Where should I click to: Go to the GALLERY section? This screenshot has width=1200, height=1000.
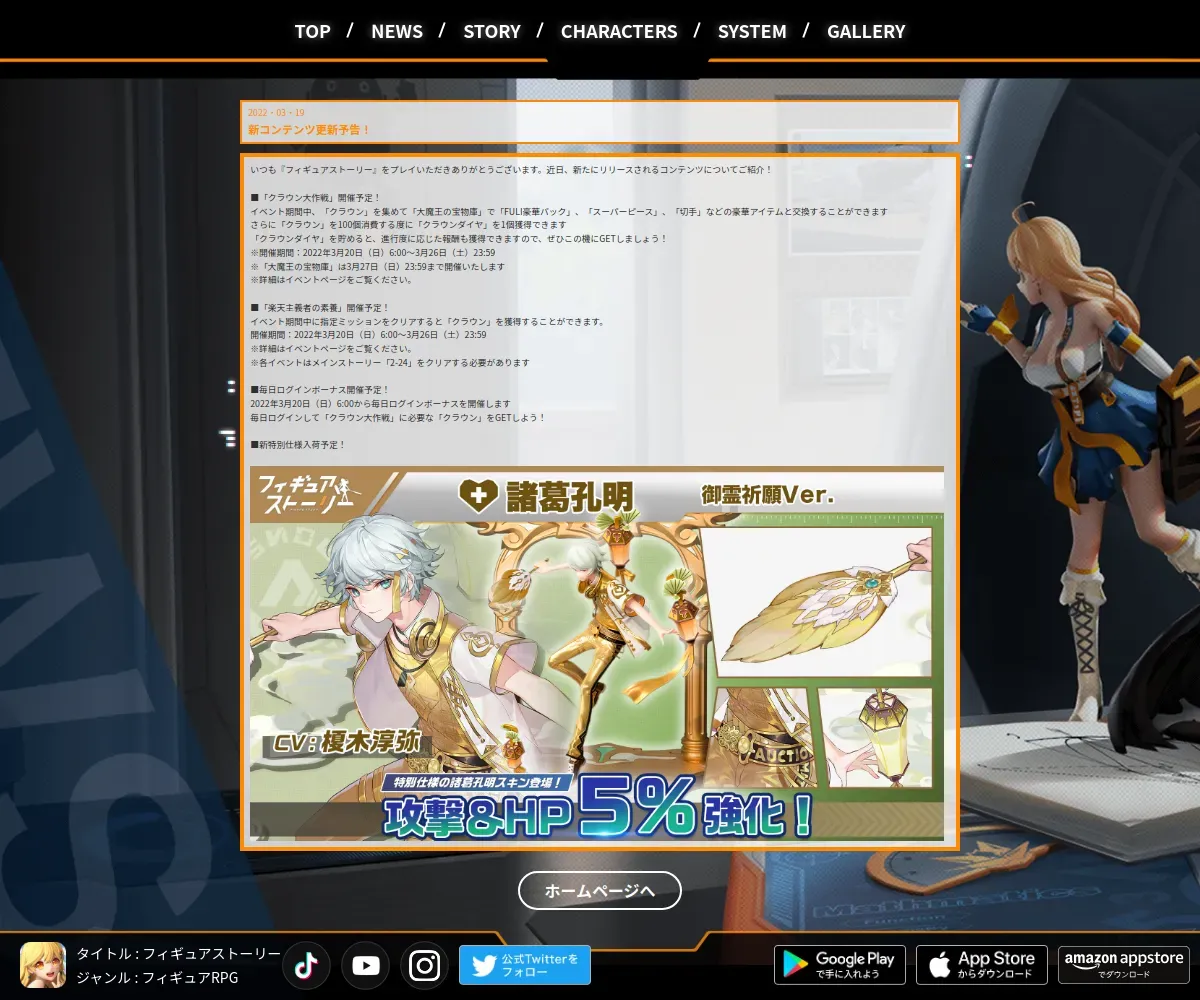pyautogui.click(x=866, y=31)
